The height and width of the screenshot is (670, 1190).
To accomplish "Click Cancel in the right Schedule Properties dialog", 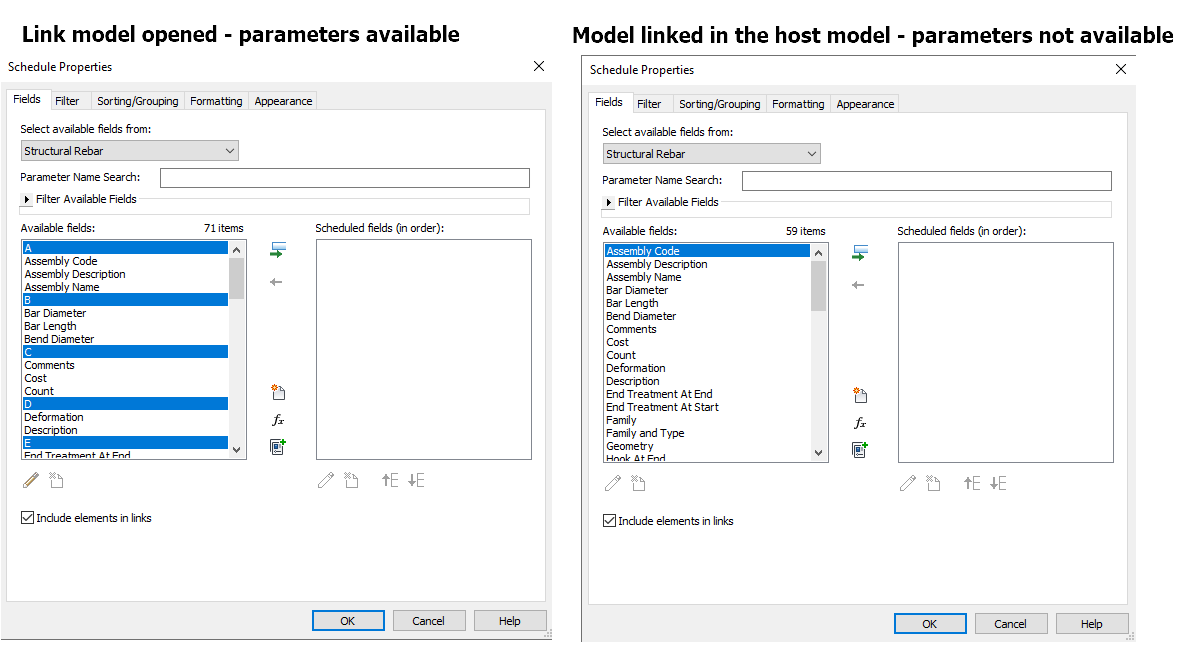I will (1010, 624).
